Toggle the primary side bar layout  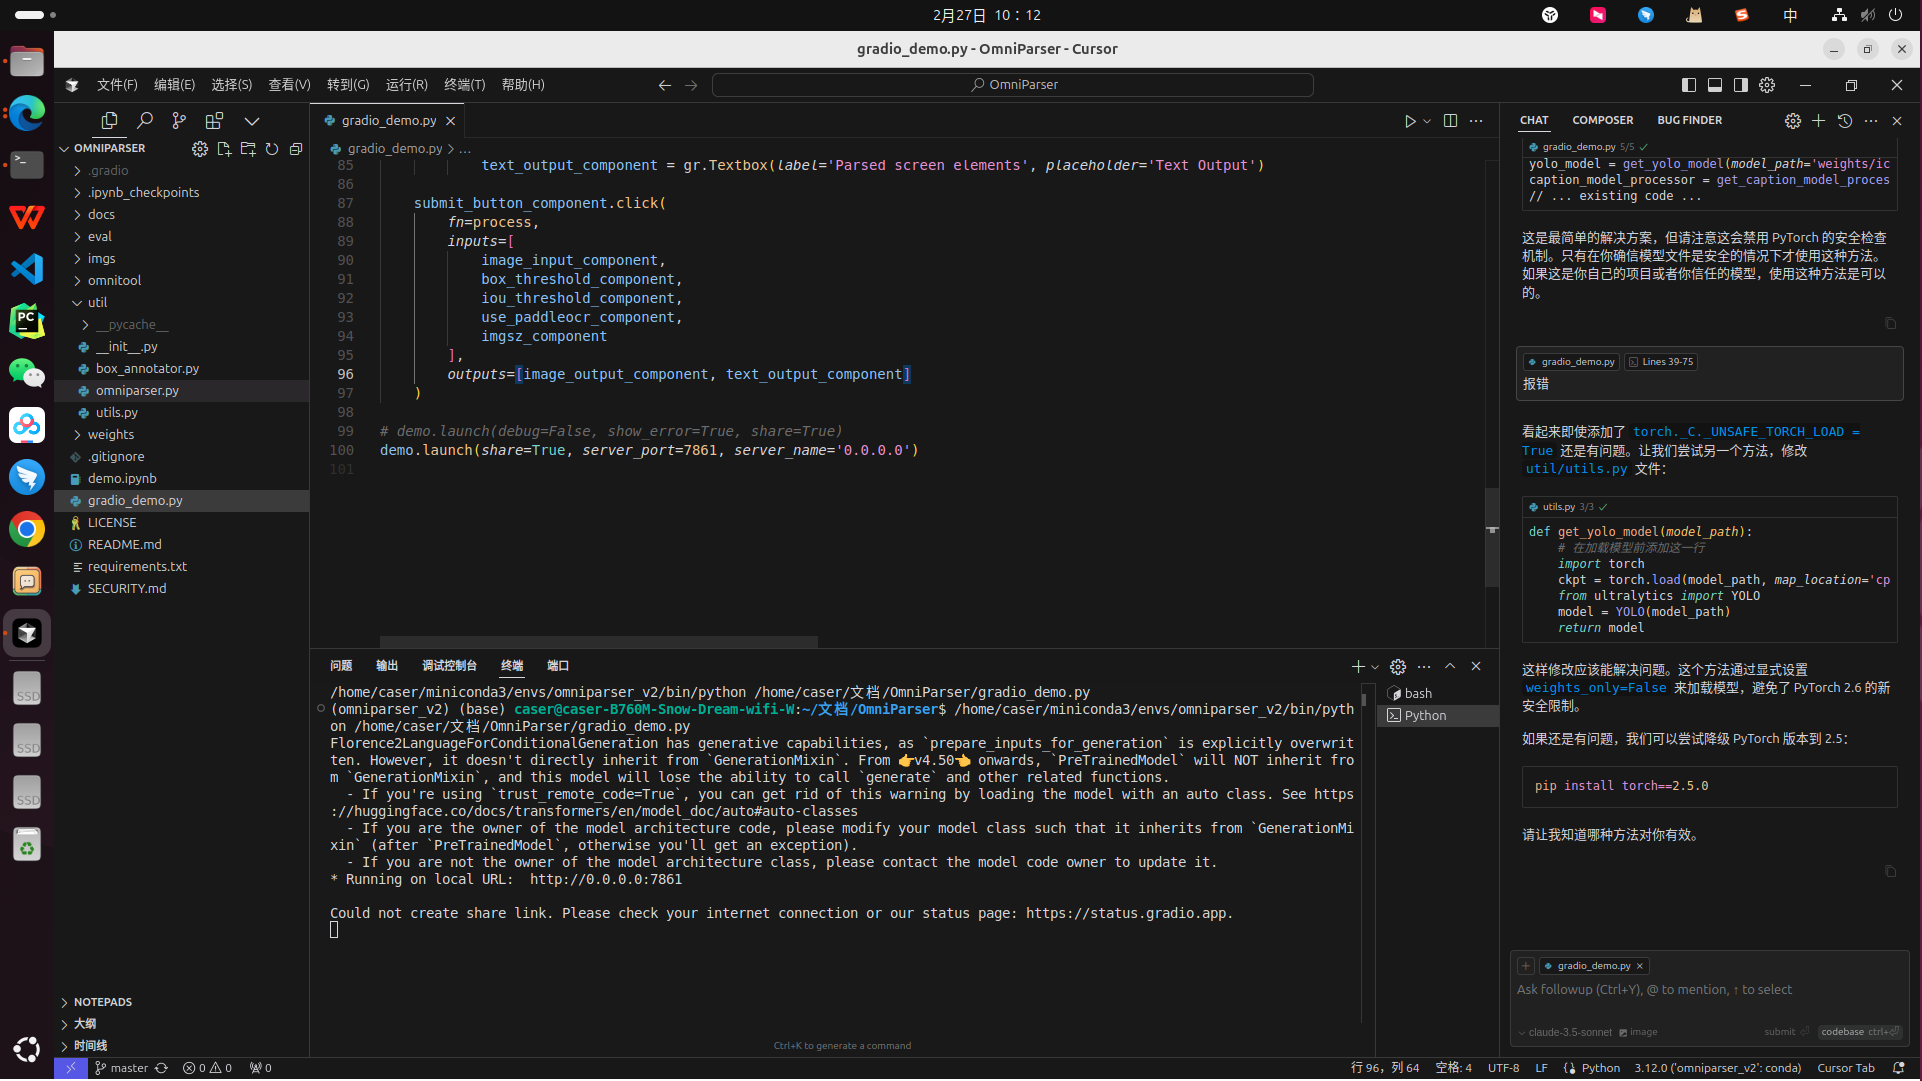point(1689,85)
